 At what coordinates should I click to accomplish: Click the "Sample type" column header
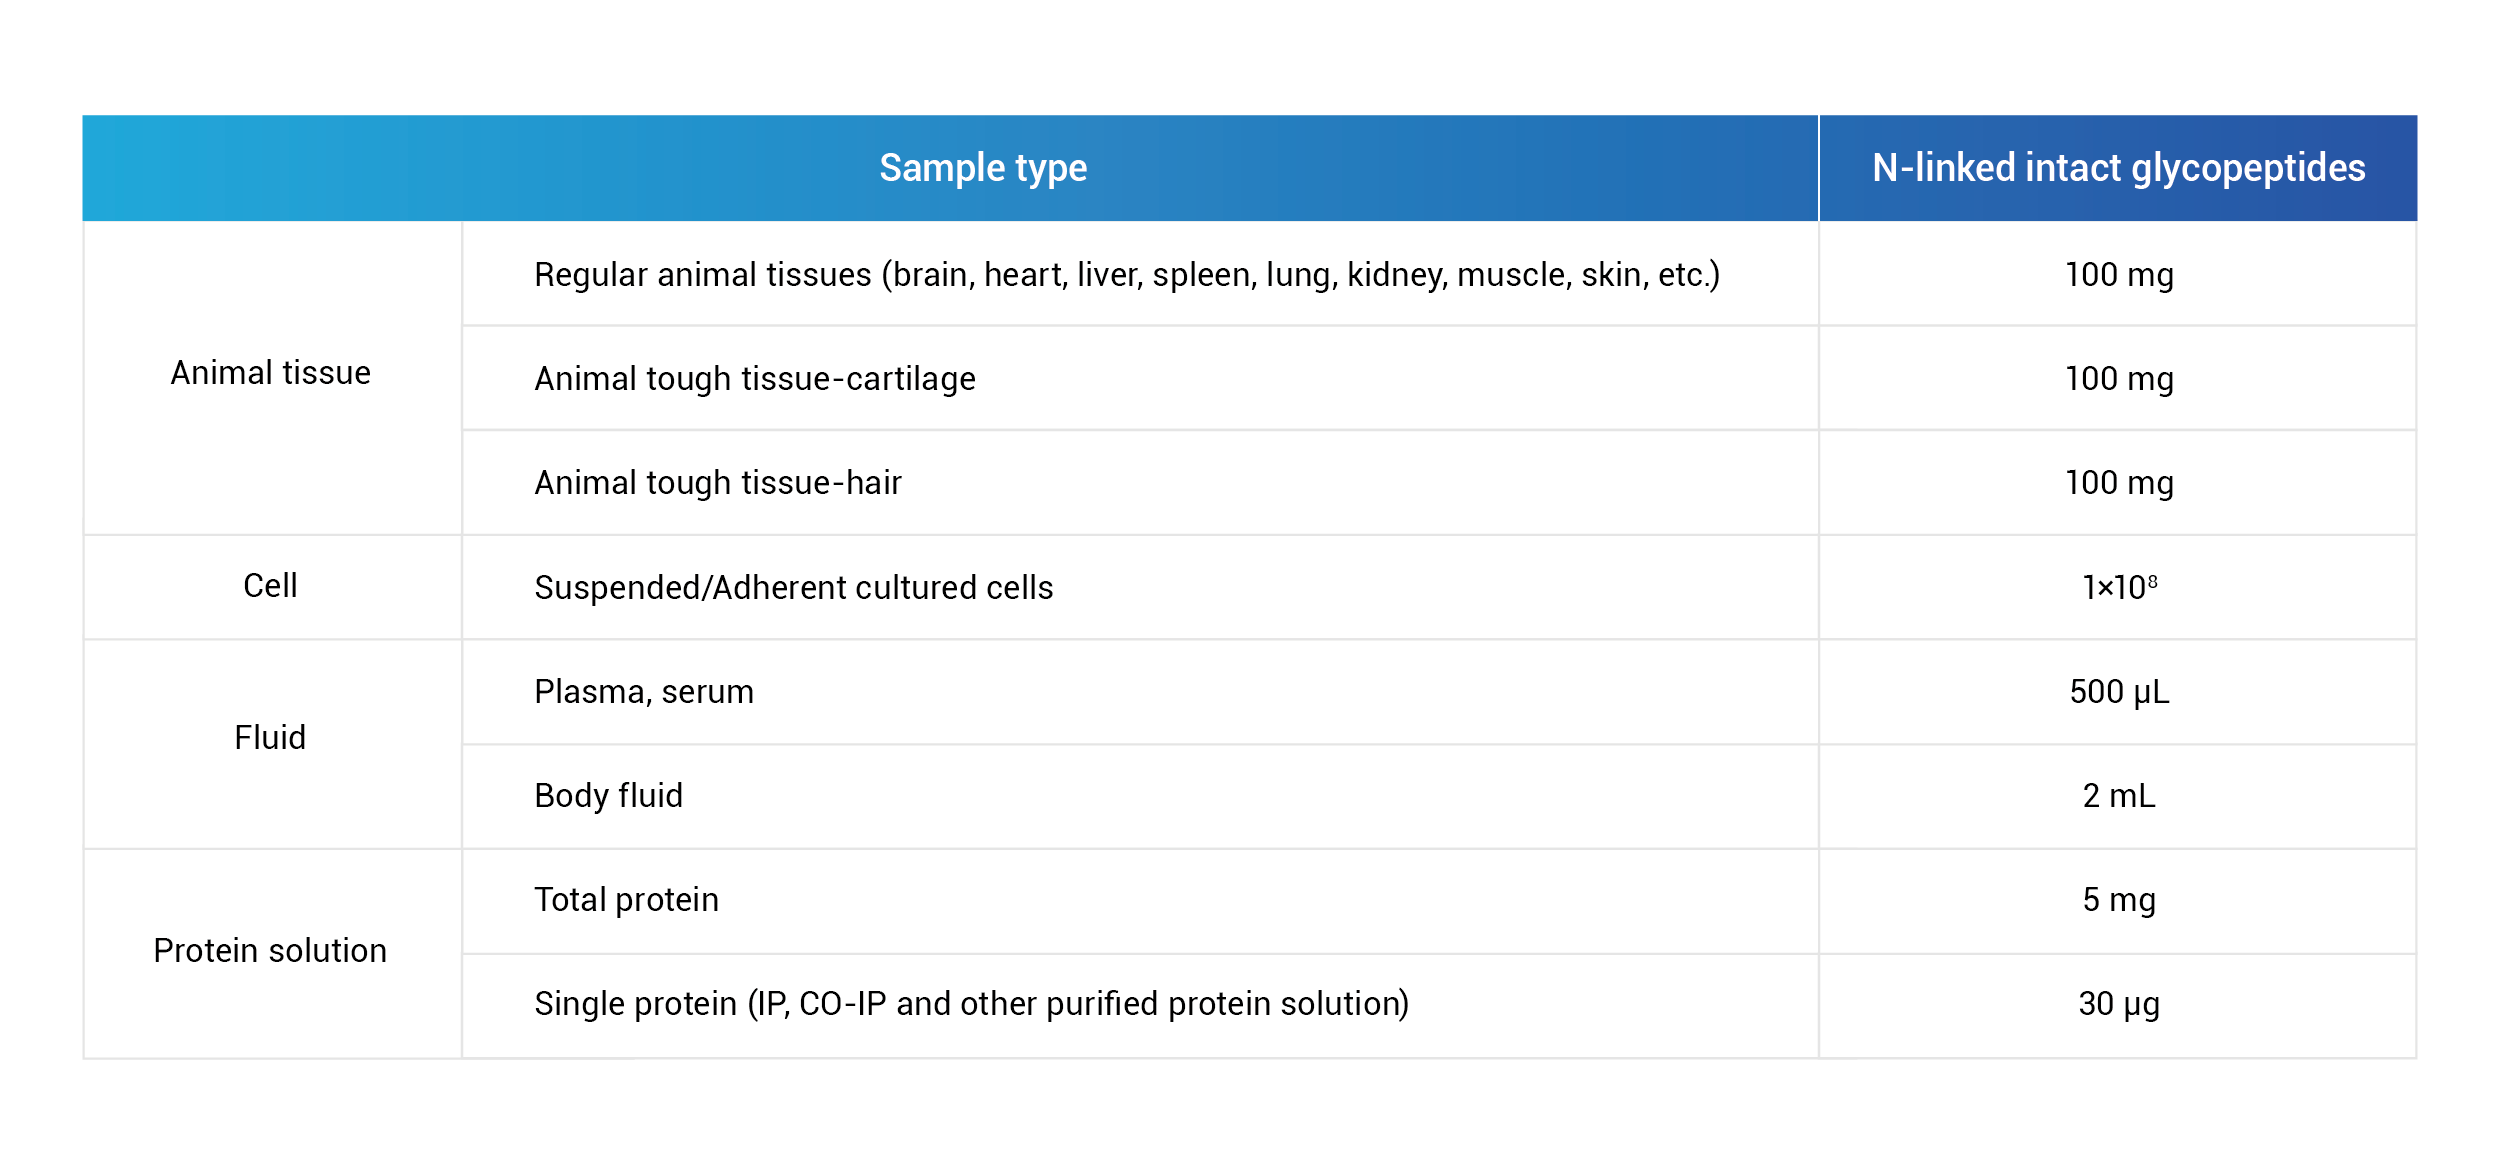pos(982,168)
